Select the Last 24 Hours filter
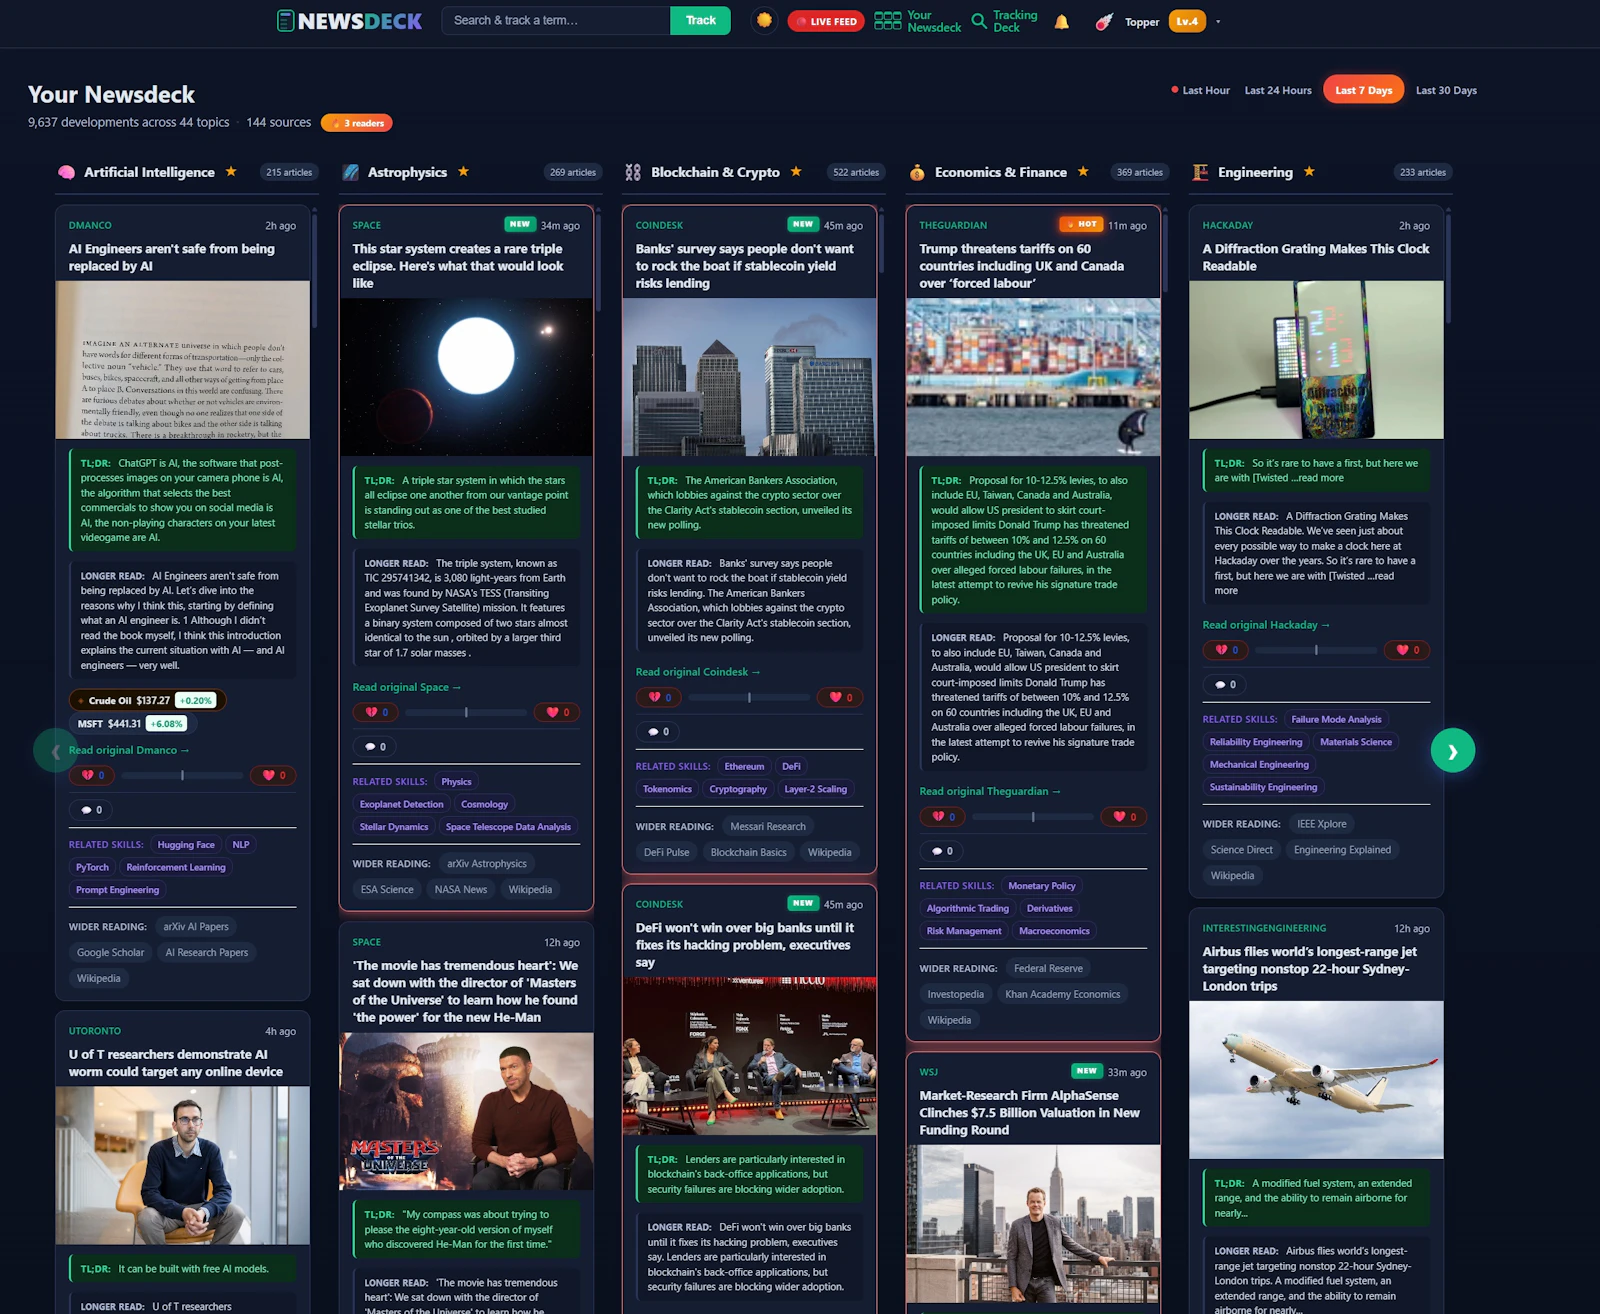The height and width of the screenshot is (1314, 1600). [x=1278, y=90]
